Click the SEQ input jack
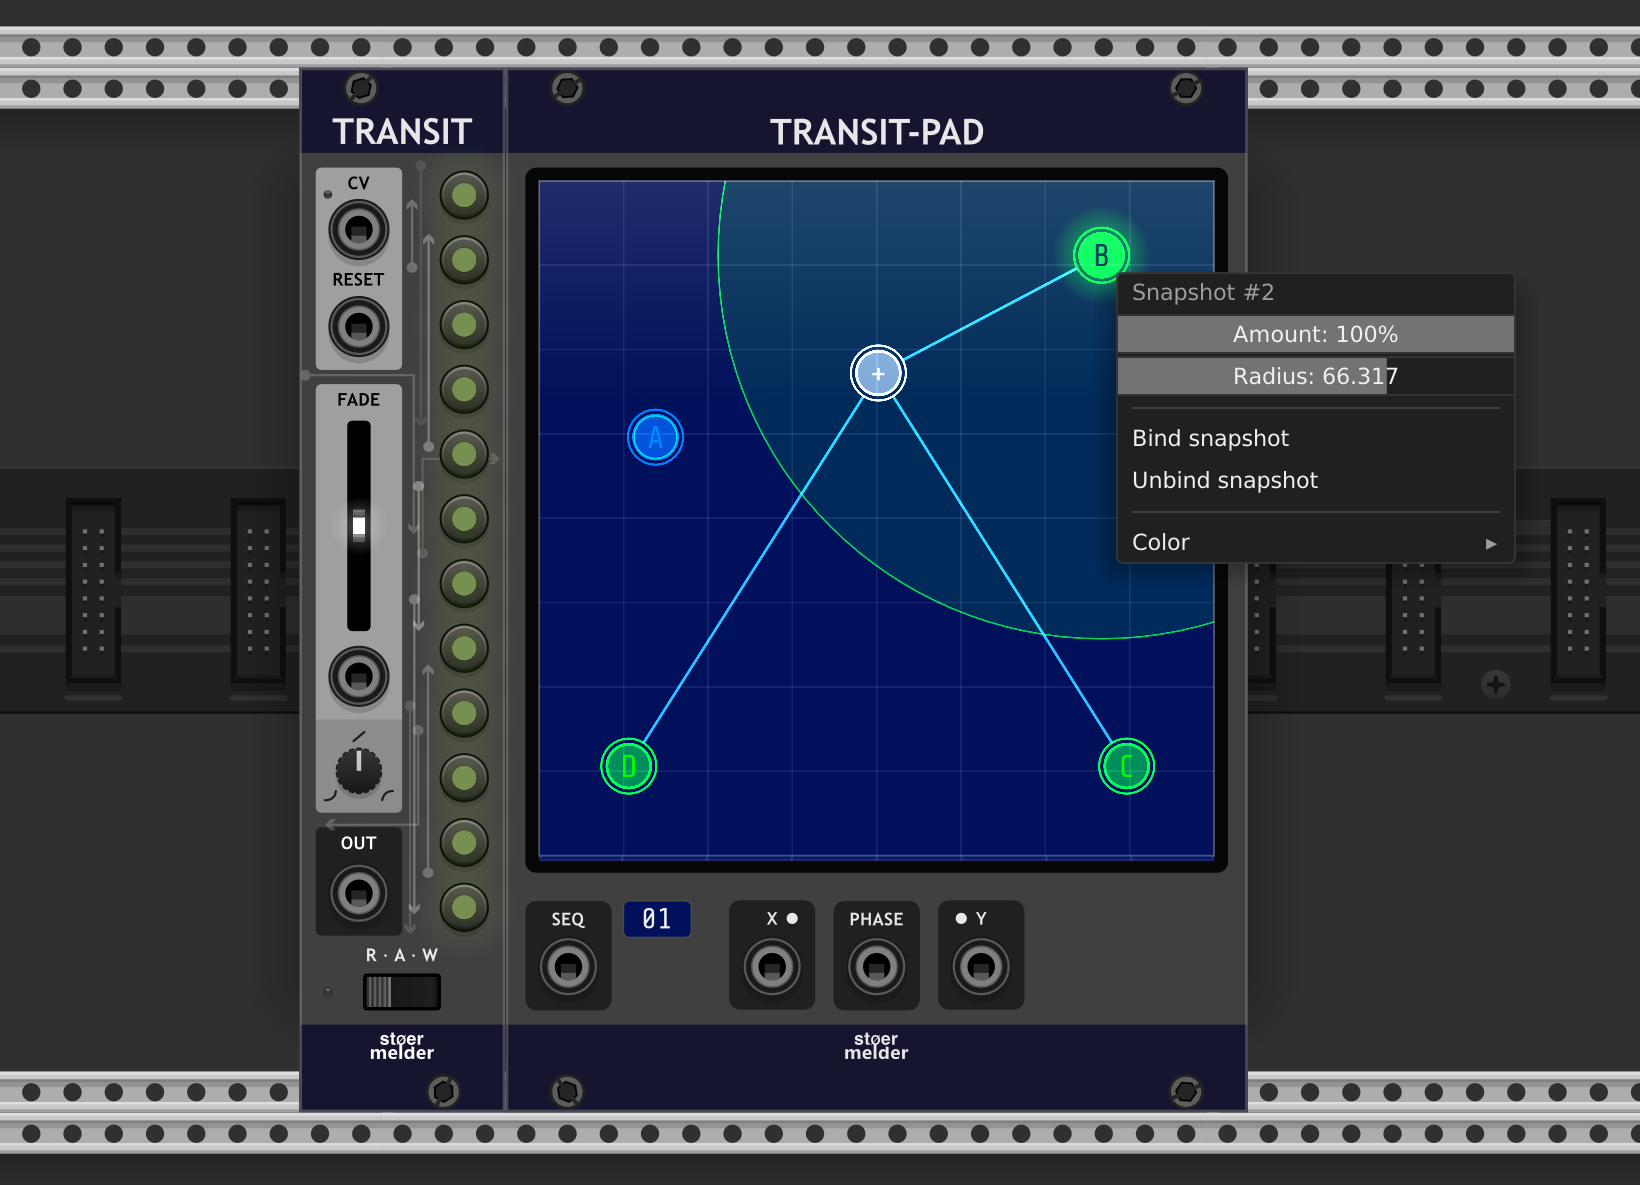The image size is (1640, 1185). (568, 967)
